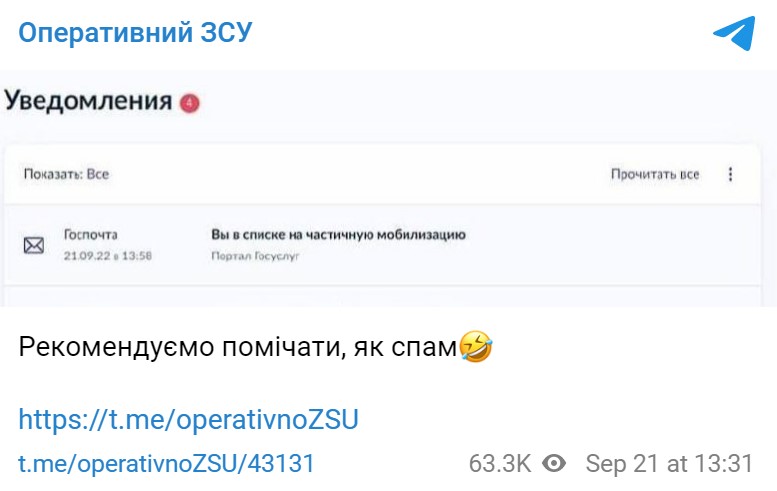Click the eye views icon
The width and height of the screenshot is (777, 491).
(x=554, y=464)
